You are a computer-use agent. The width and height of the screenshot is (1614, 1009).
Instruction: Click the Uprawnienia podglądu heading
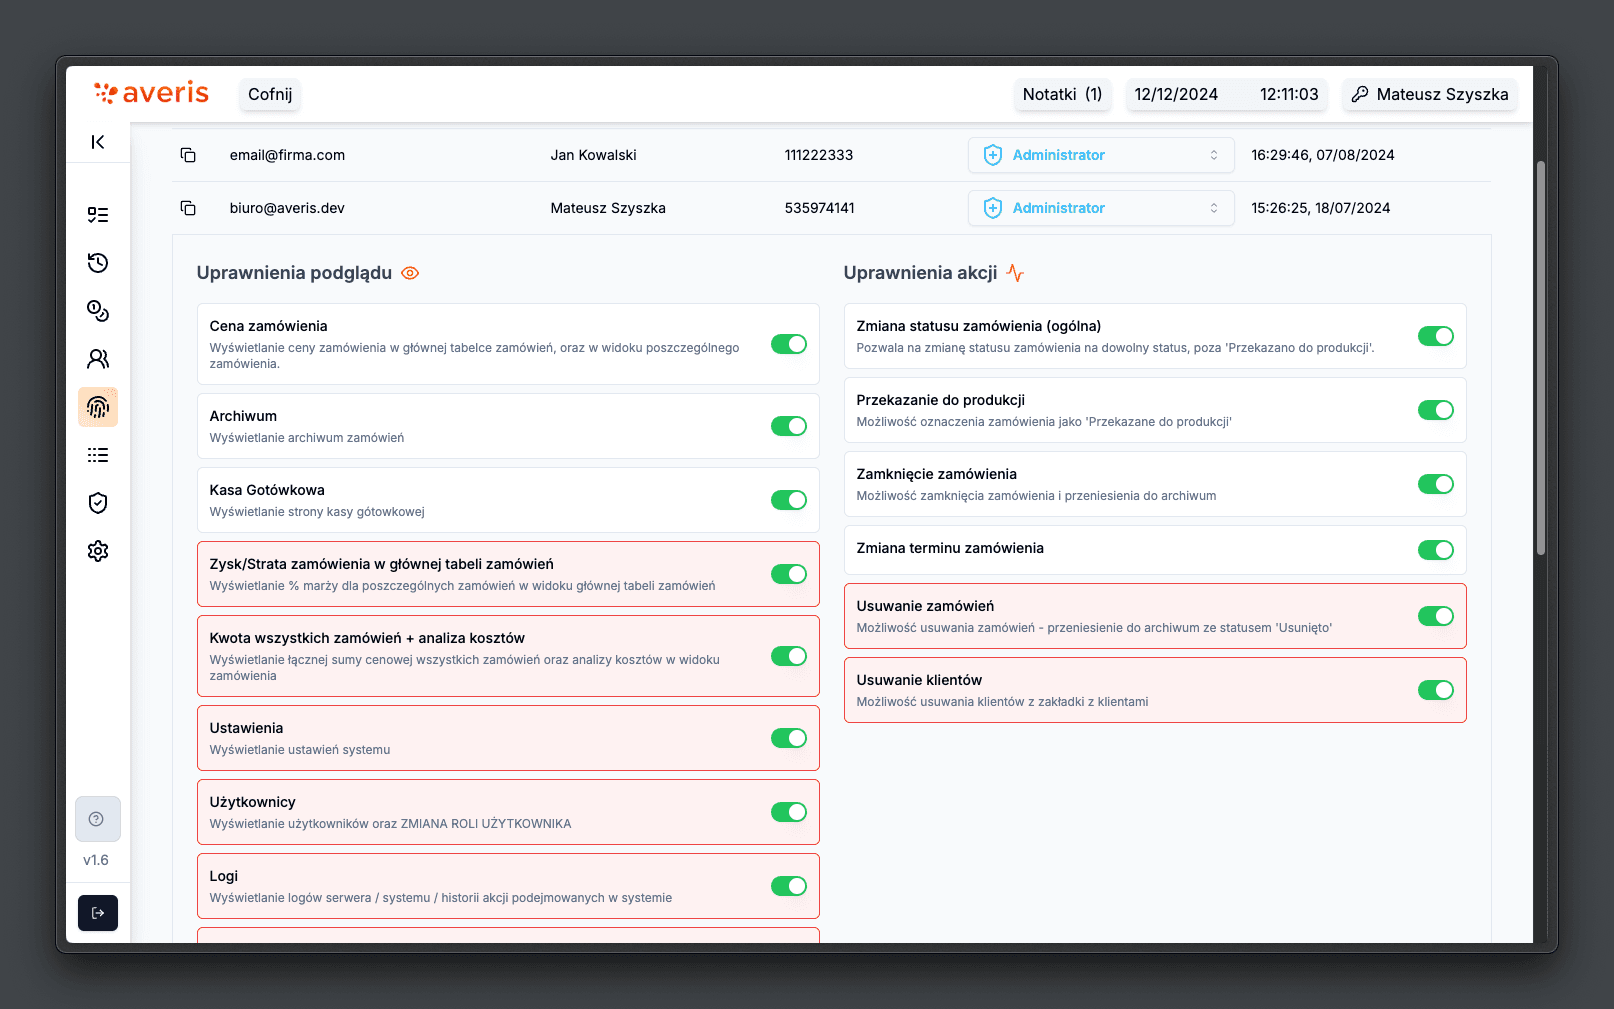pos(294,273)
